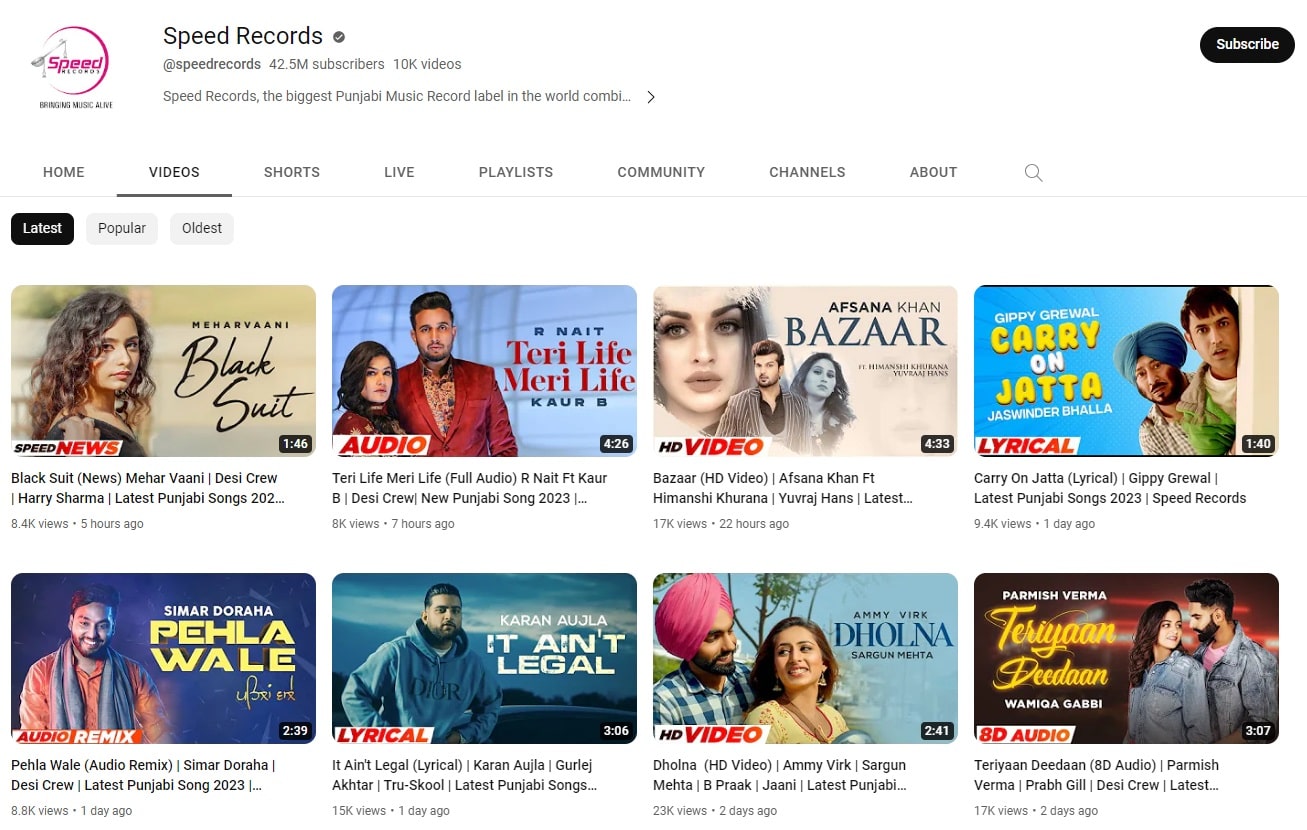Viewport: 1307px width, 830px height.
Task: Click the 4:33 duration badge on Bazaar
Action: 937,444
